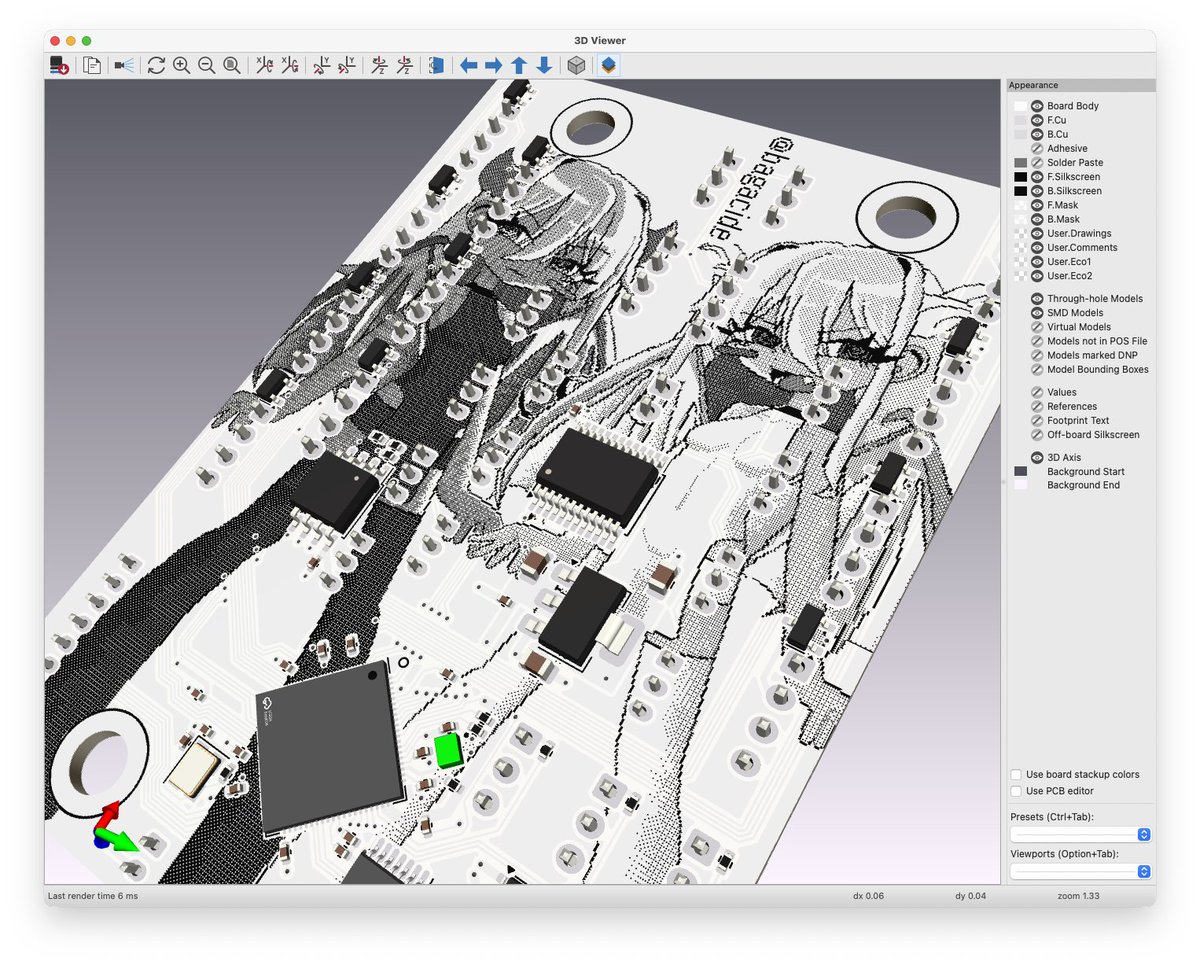Screen dimensions: 1200x965
Task: Copy 3D image to clipboard icon
Action: click(92, 65)
